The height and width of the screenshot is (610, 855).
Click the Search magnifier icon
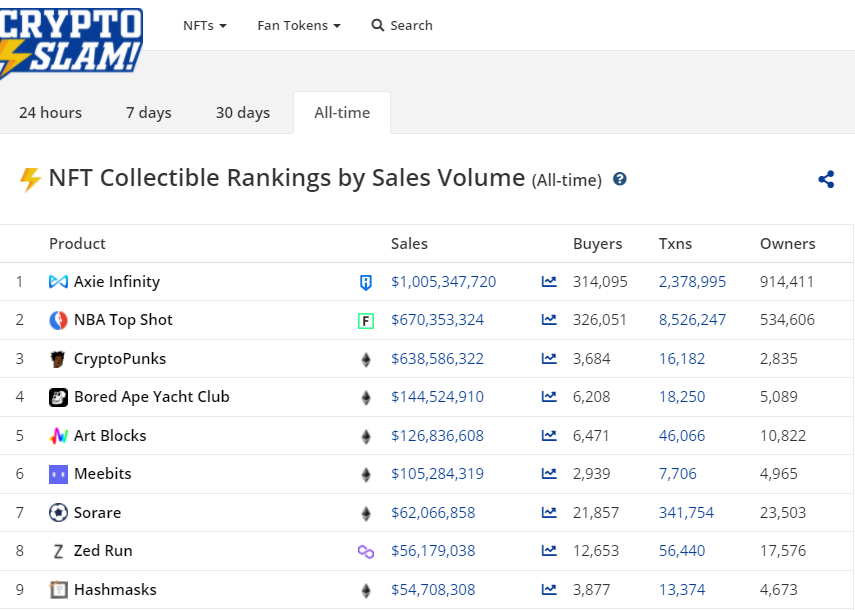click(x=377, y=25)
